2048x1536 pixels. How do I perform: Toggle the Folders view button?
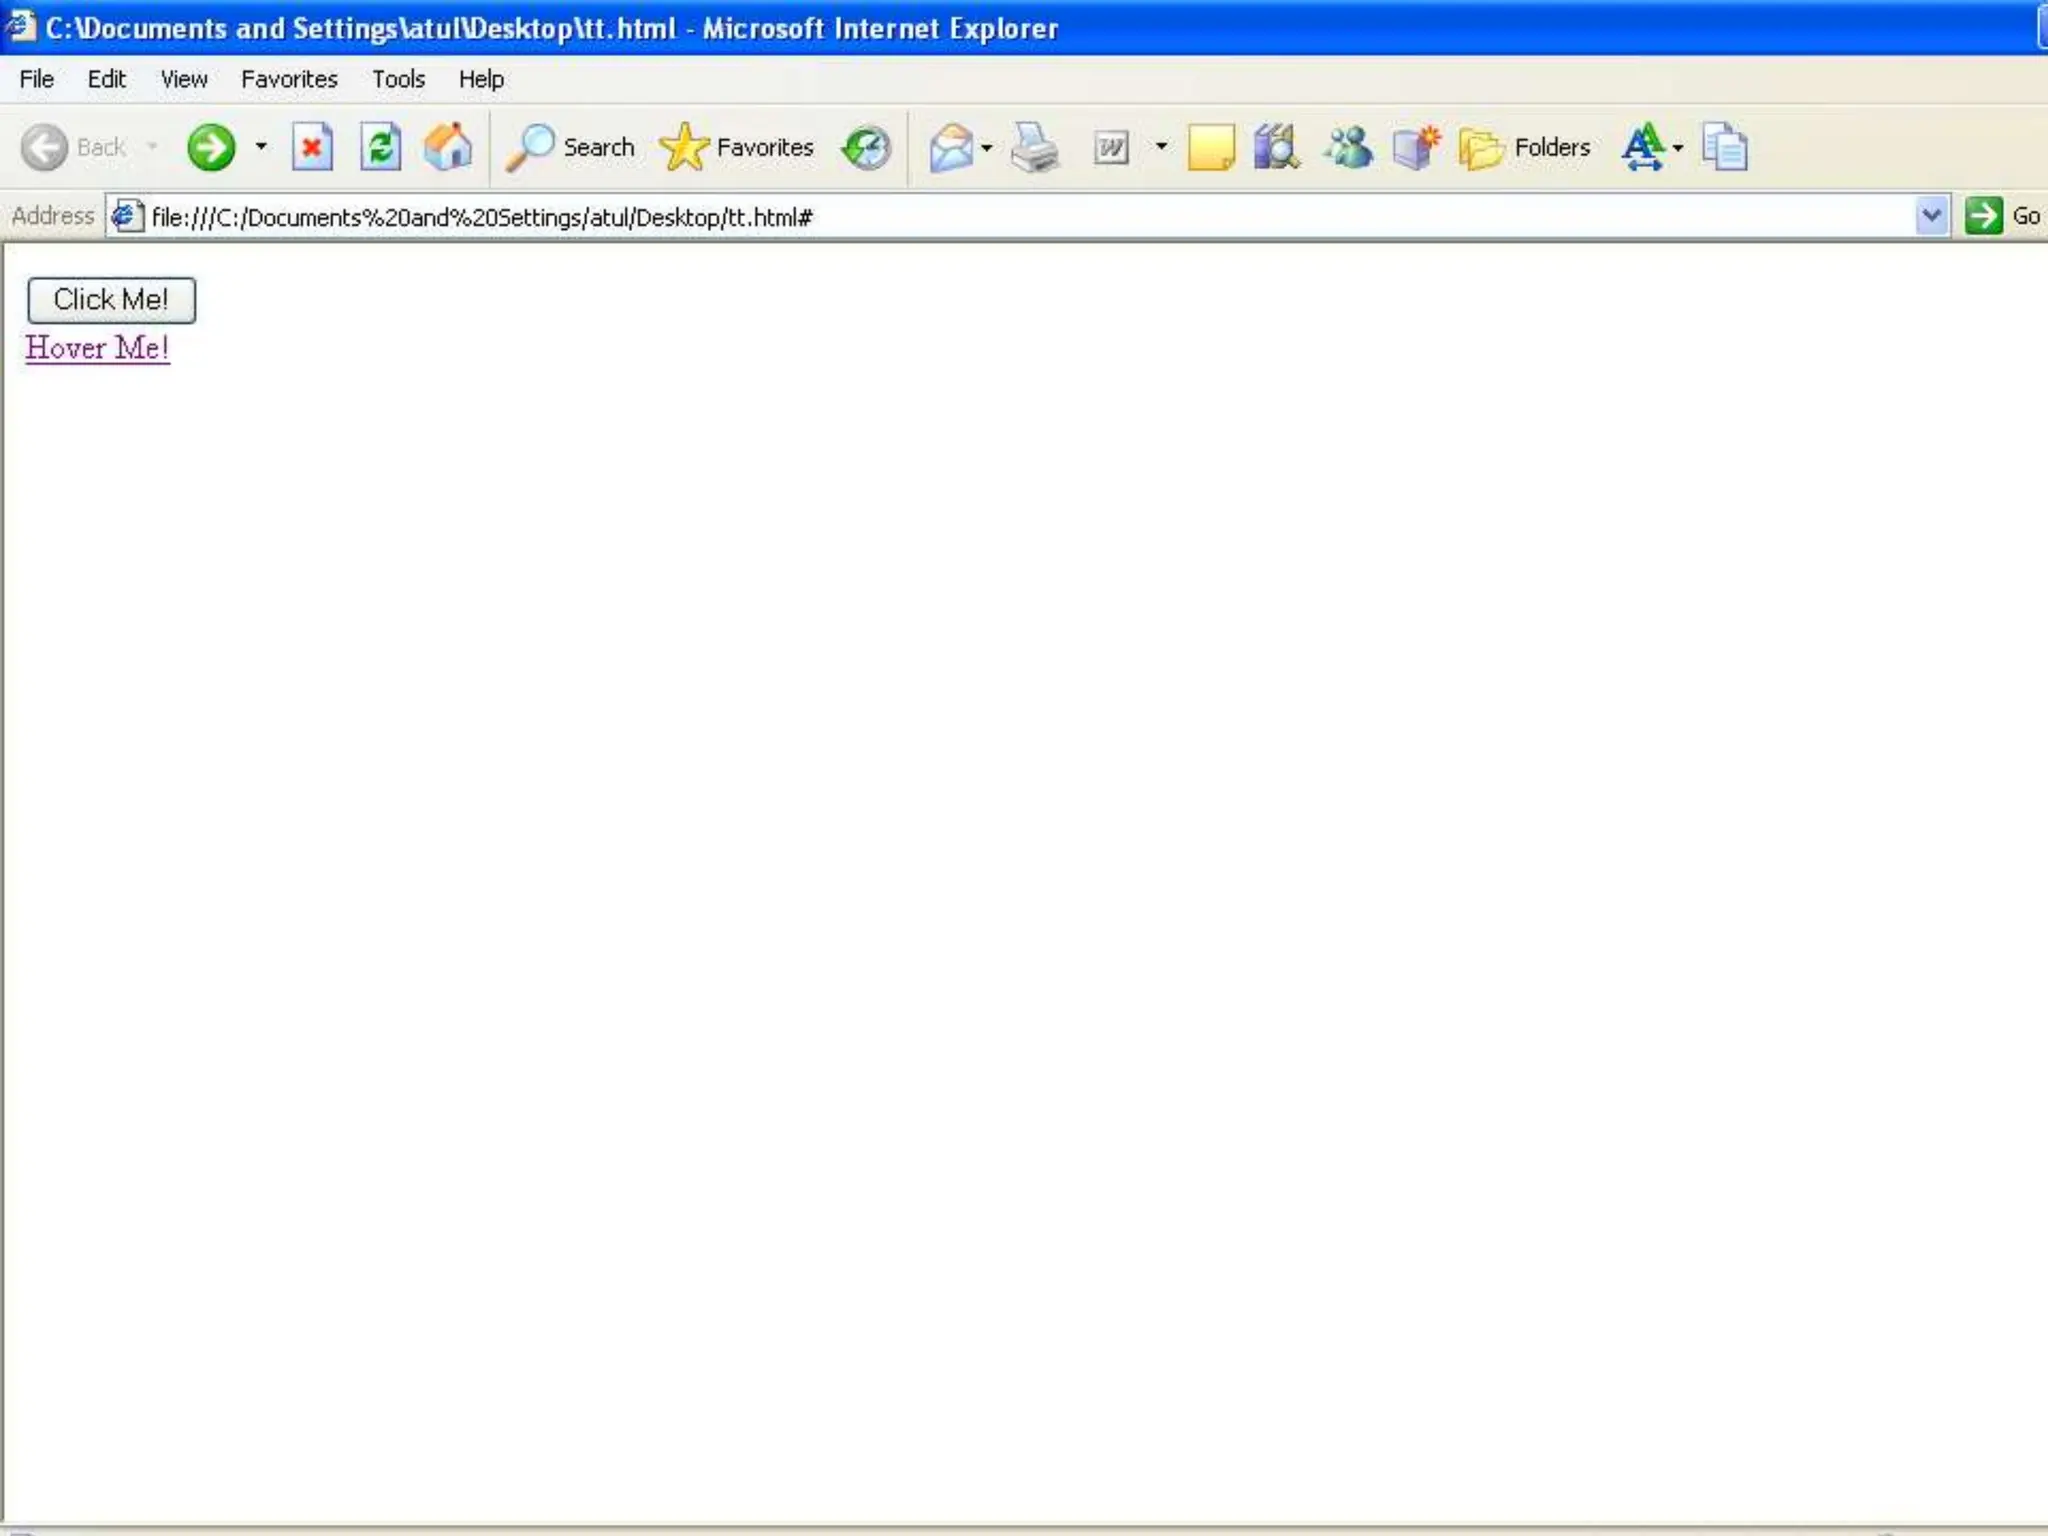pyautogui.click(x=1525, y=148)
